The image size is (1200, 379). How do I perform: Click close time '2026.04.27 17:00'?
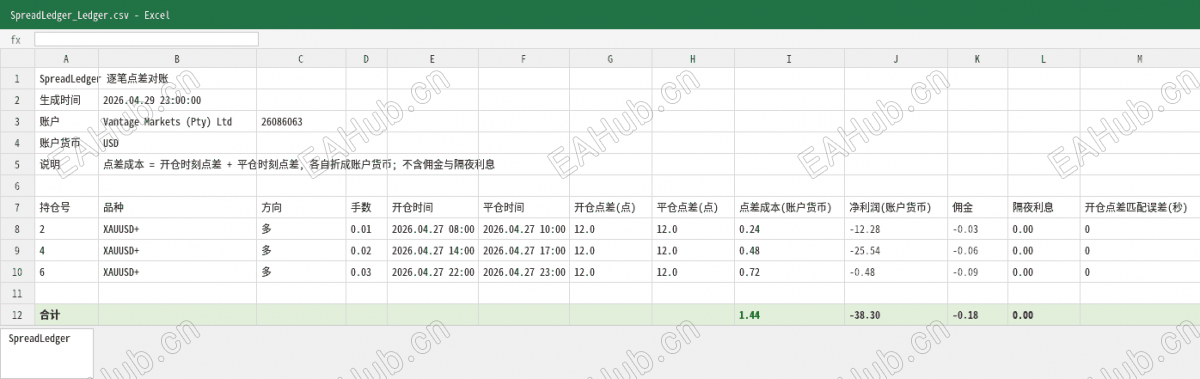pyautogui.click(x=523, y=251)
